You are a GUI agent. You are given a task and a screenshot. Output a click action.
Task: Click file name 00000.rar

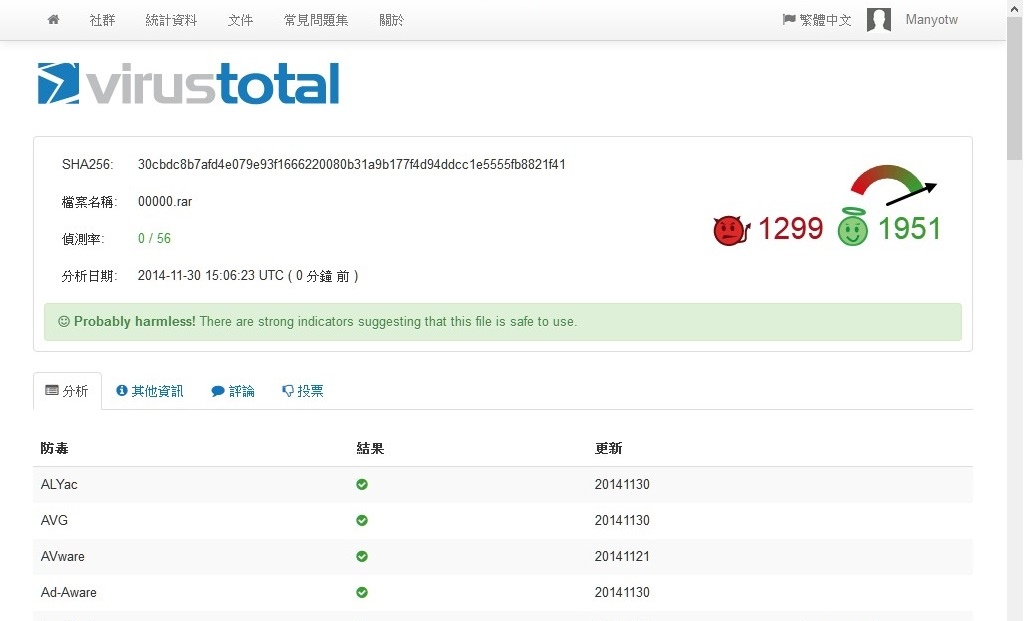[x=165, y=201]
